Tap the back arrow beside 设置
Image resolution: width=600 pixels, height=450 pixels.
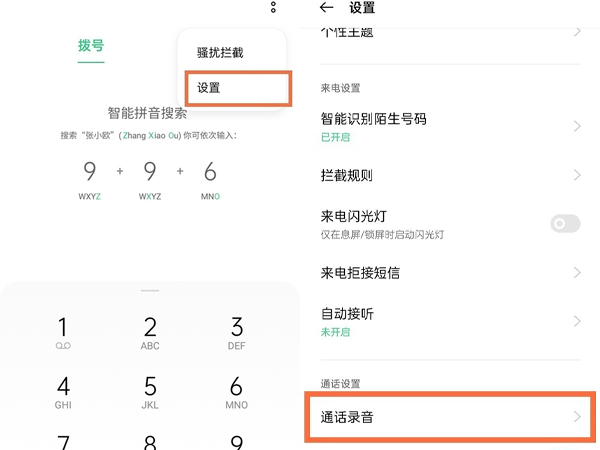click(326, 7)
